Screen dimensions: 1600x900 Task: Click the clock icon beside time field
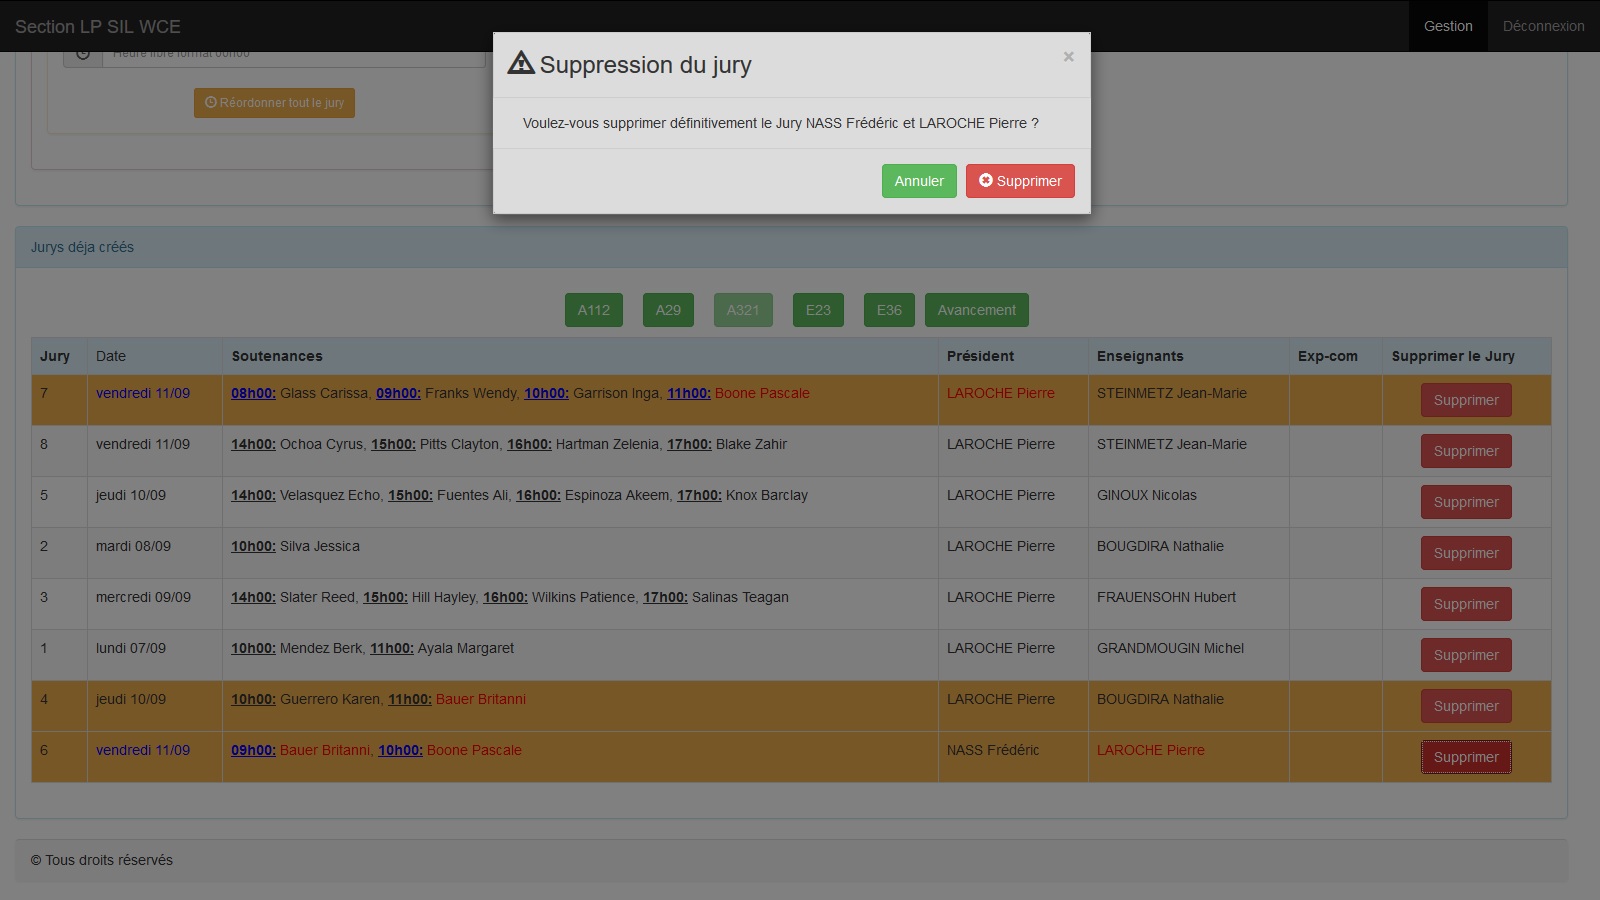[83, 56]
